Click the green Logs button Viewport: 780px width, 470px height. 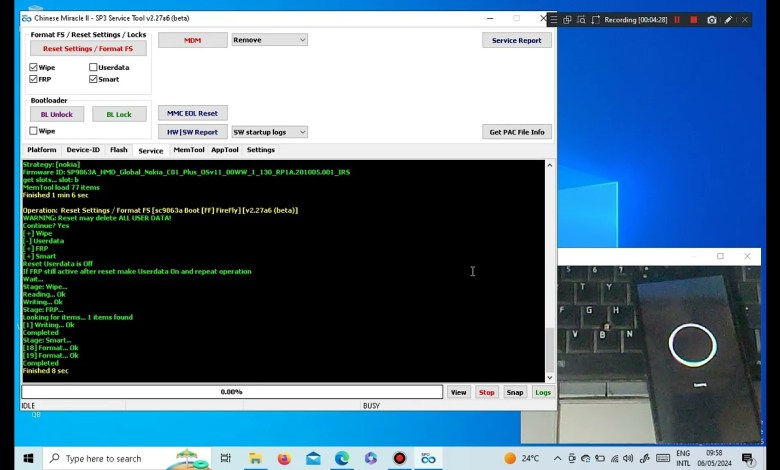[543, 392]
